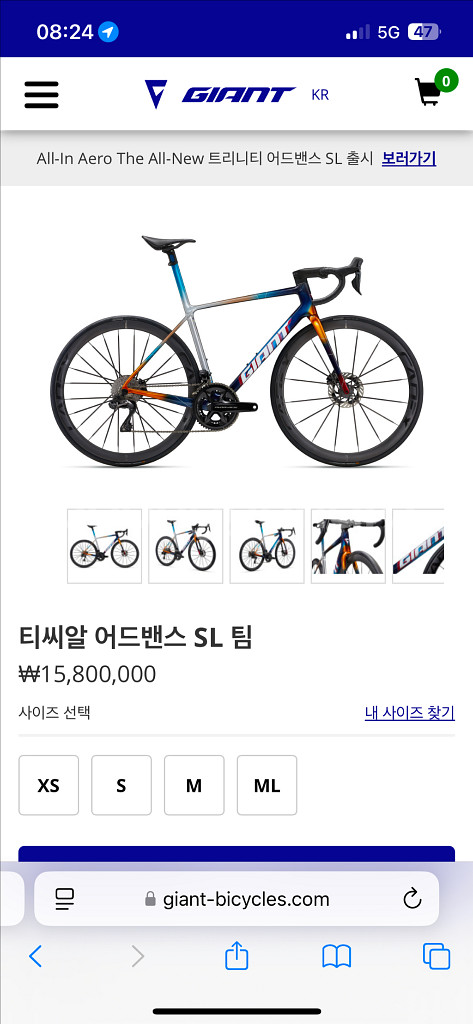Screen dimensions: 473x1024
Task: Select size S
Action: click(121, 785)
